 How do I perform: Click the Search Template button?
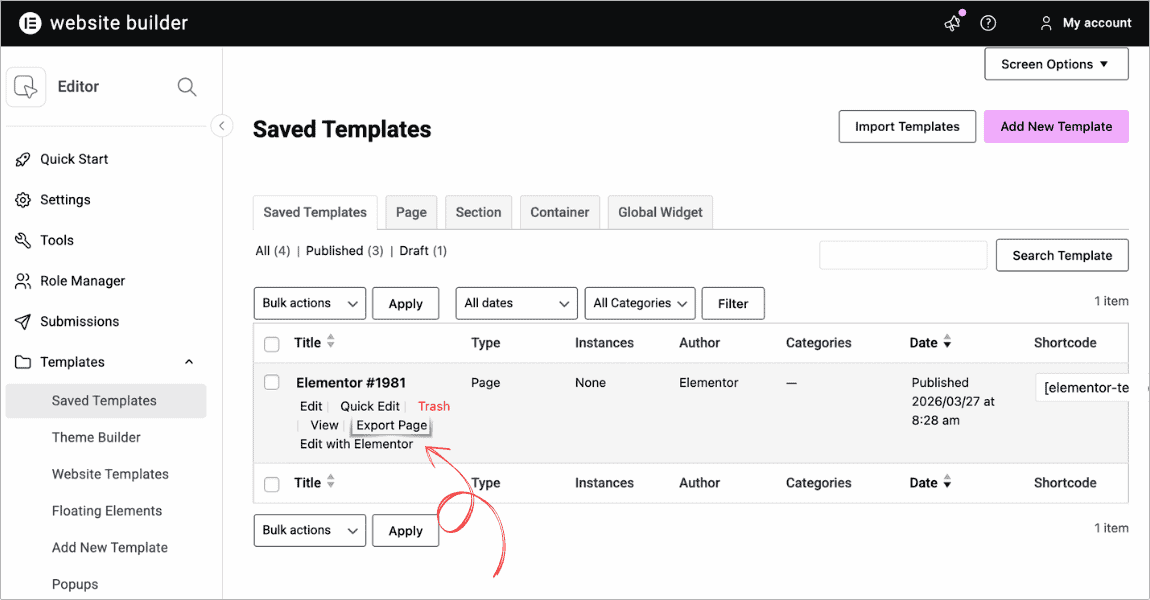1062,255
